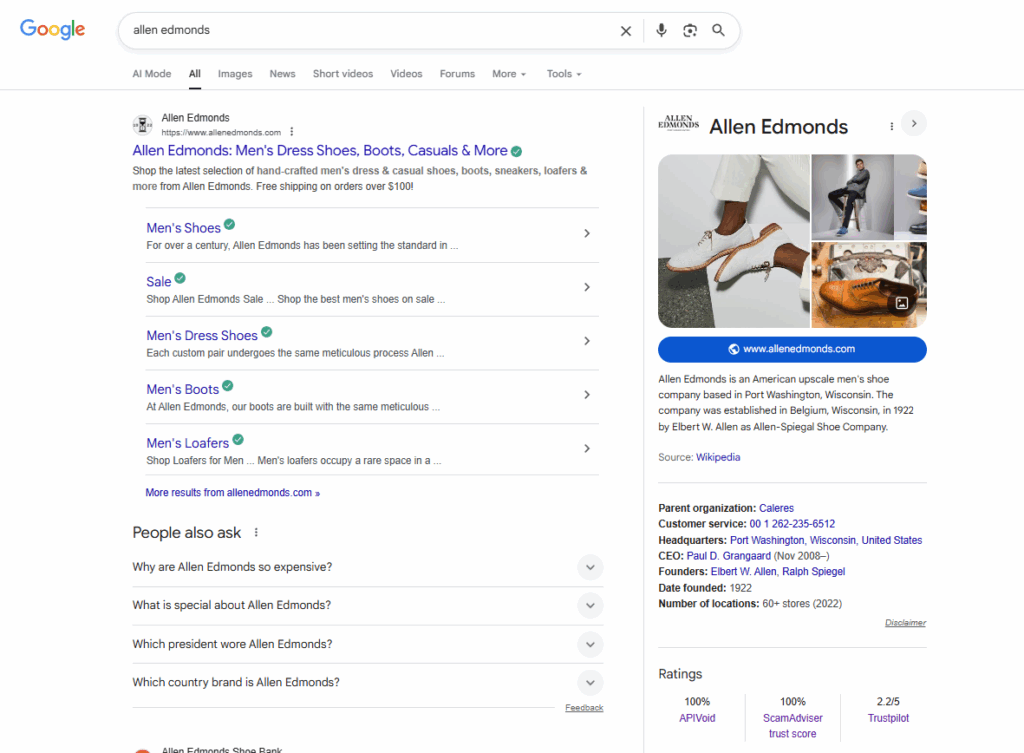Viewport: 1024px width, 753px height.
Task: Click the www.allenedmonds.com website button
Action: pos(792,349)
